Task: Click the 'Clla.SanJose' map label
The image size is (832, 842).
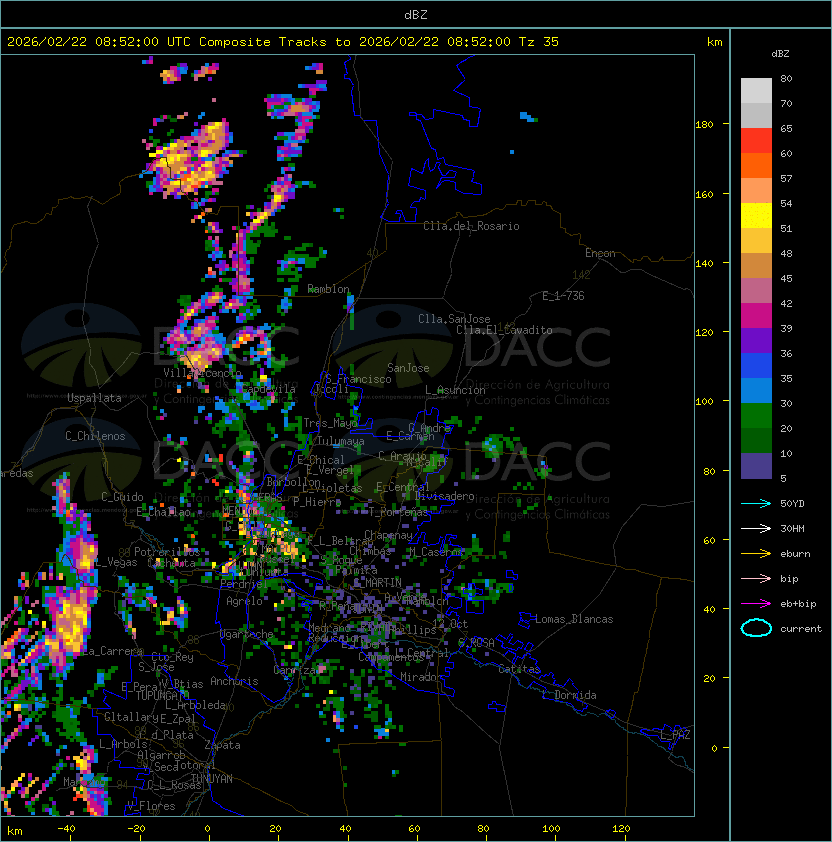Action: tap(454, 319)
